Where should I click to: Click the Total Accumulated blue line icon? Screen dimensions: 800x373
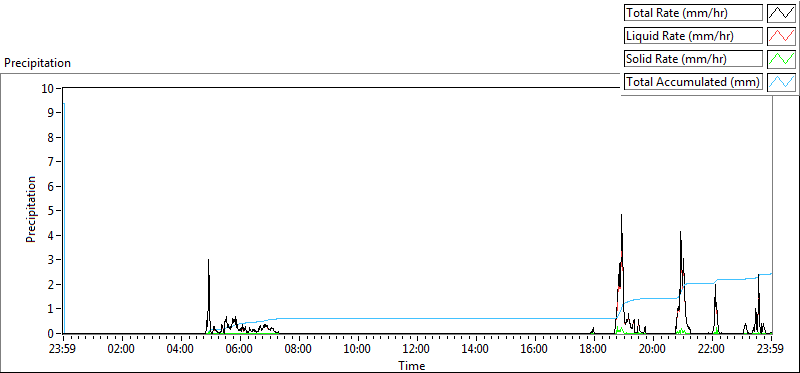[782, 82]
